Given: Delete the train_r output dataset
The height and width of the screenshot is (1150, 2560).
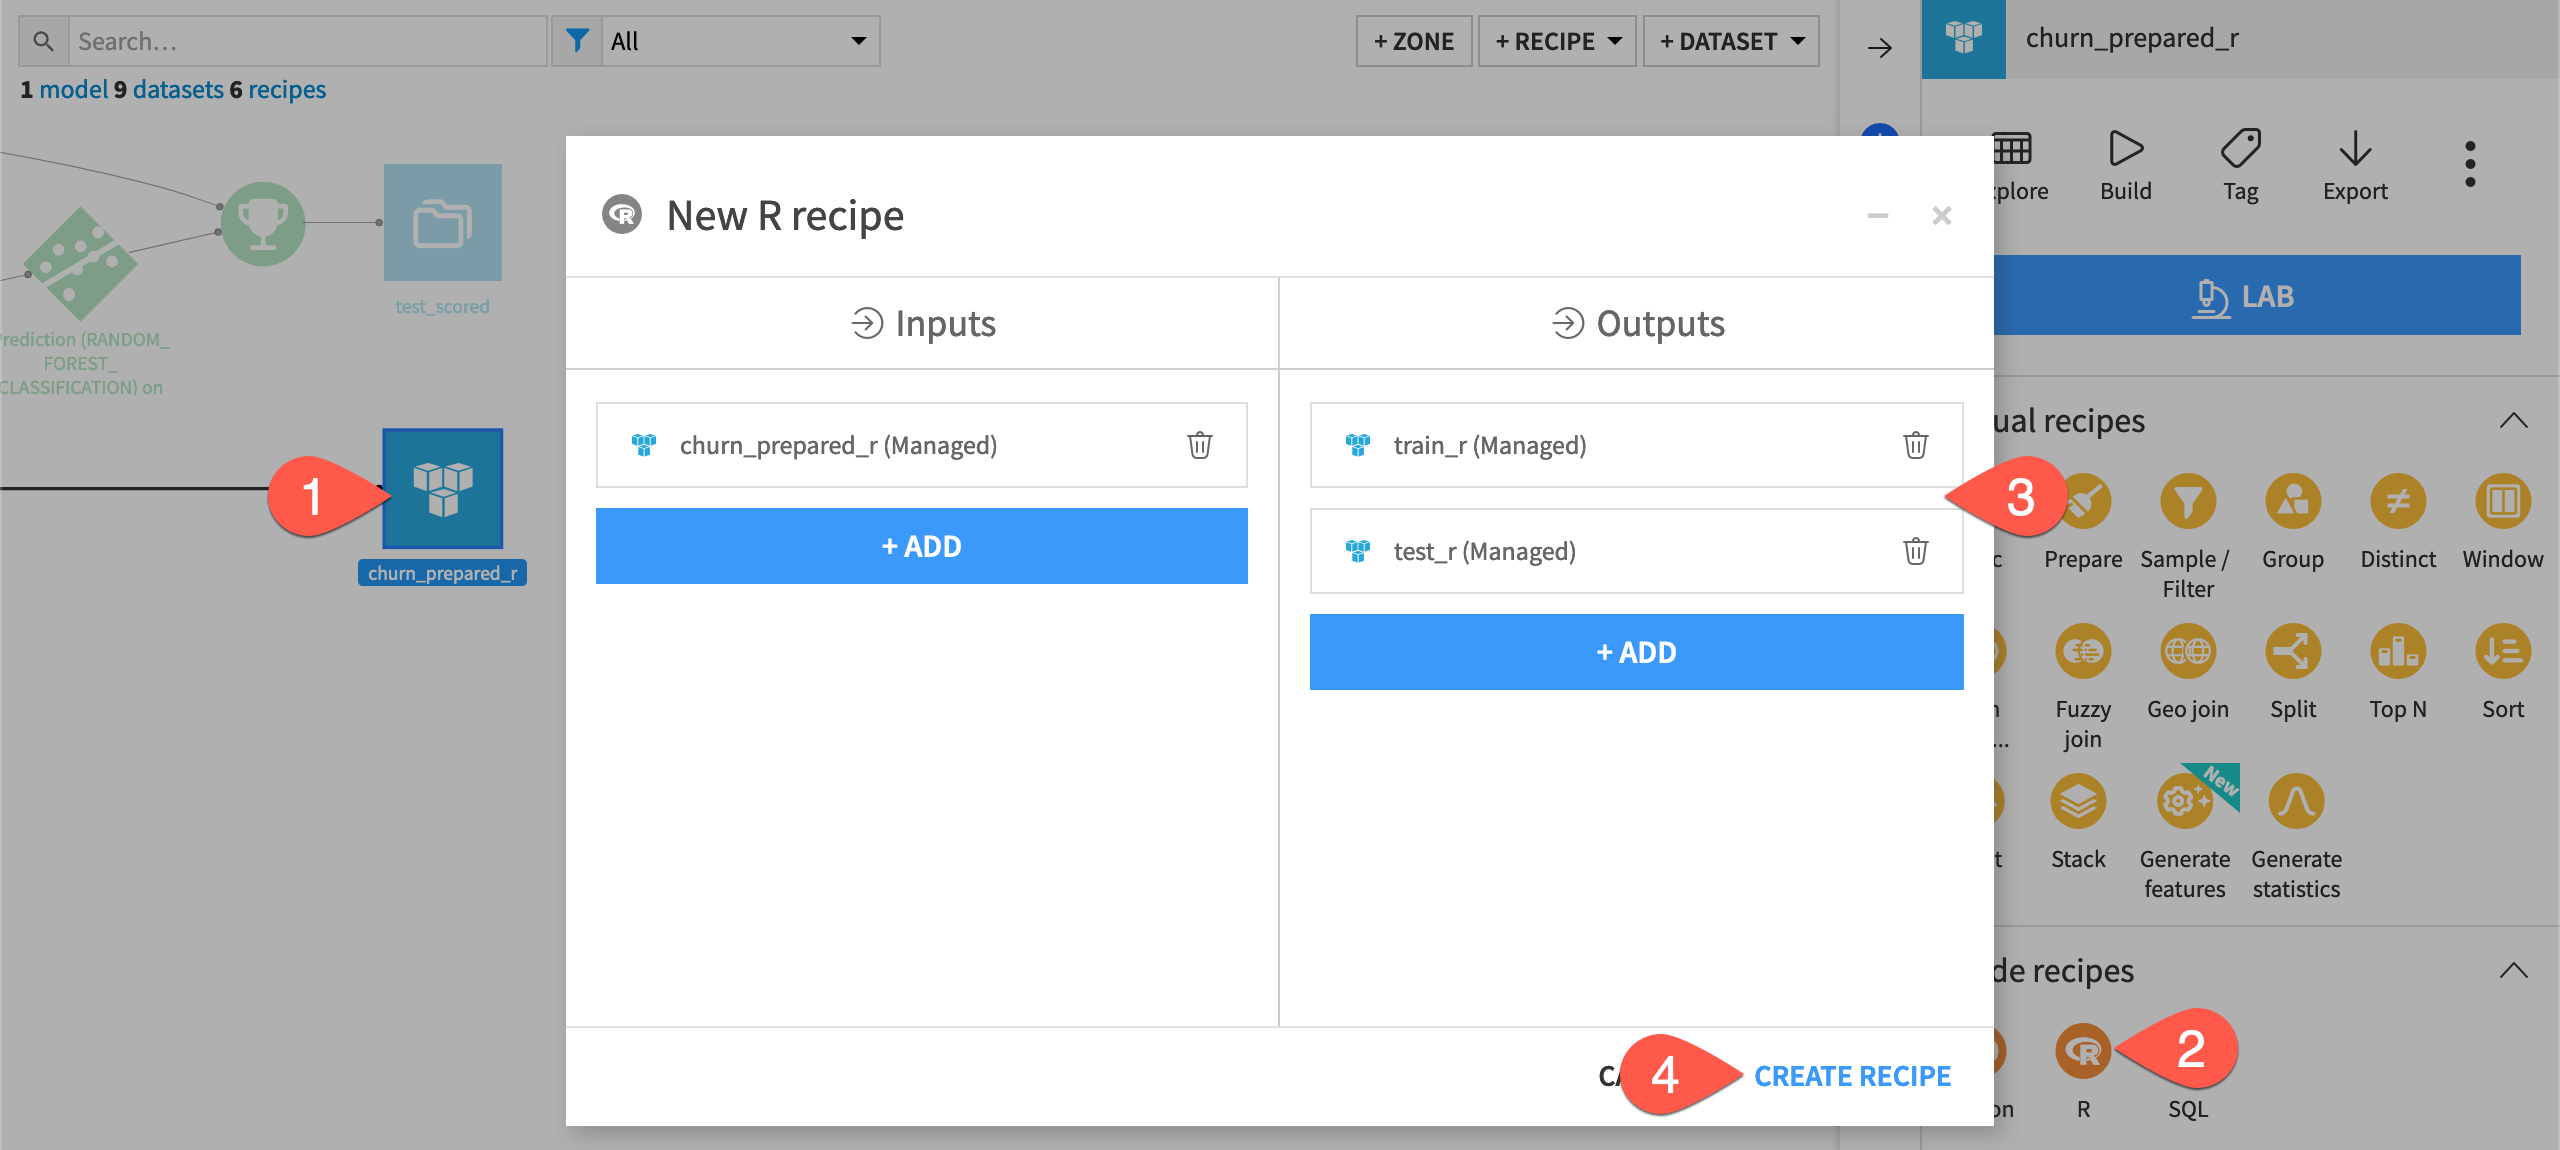Looking at the screenshot, I should tap(1915, 444).
